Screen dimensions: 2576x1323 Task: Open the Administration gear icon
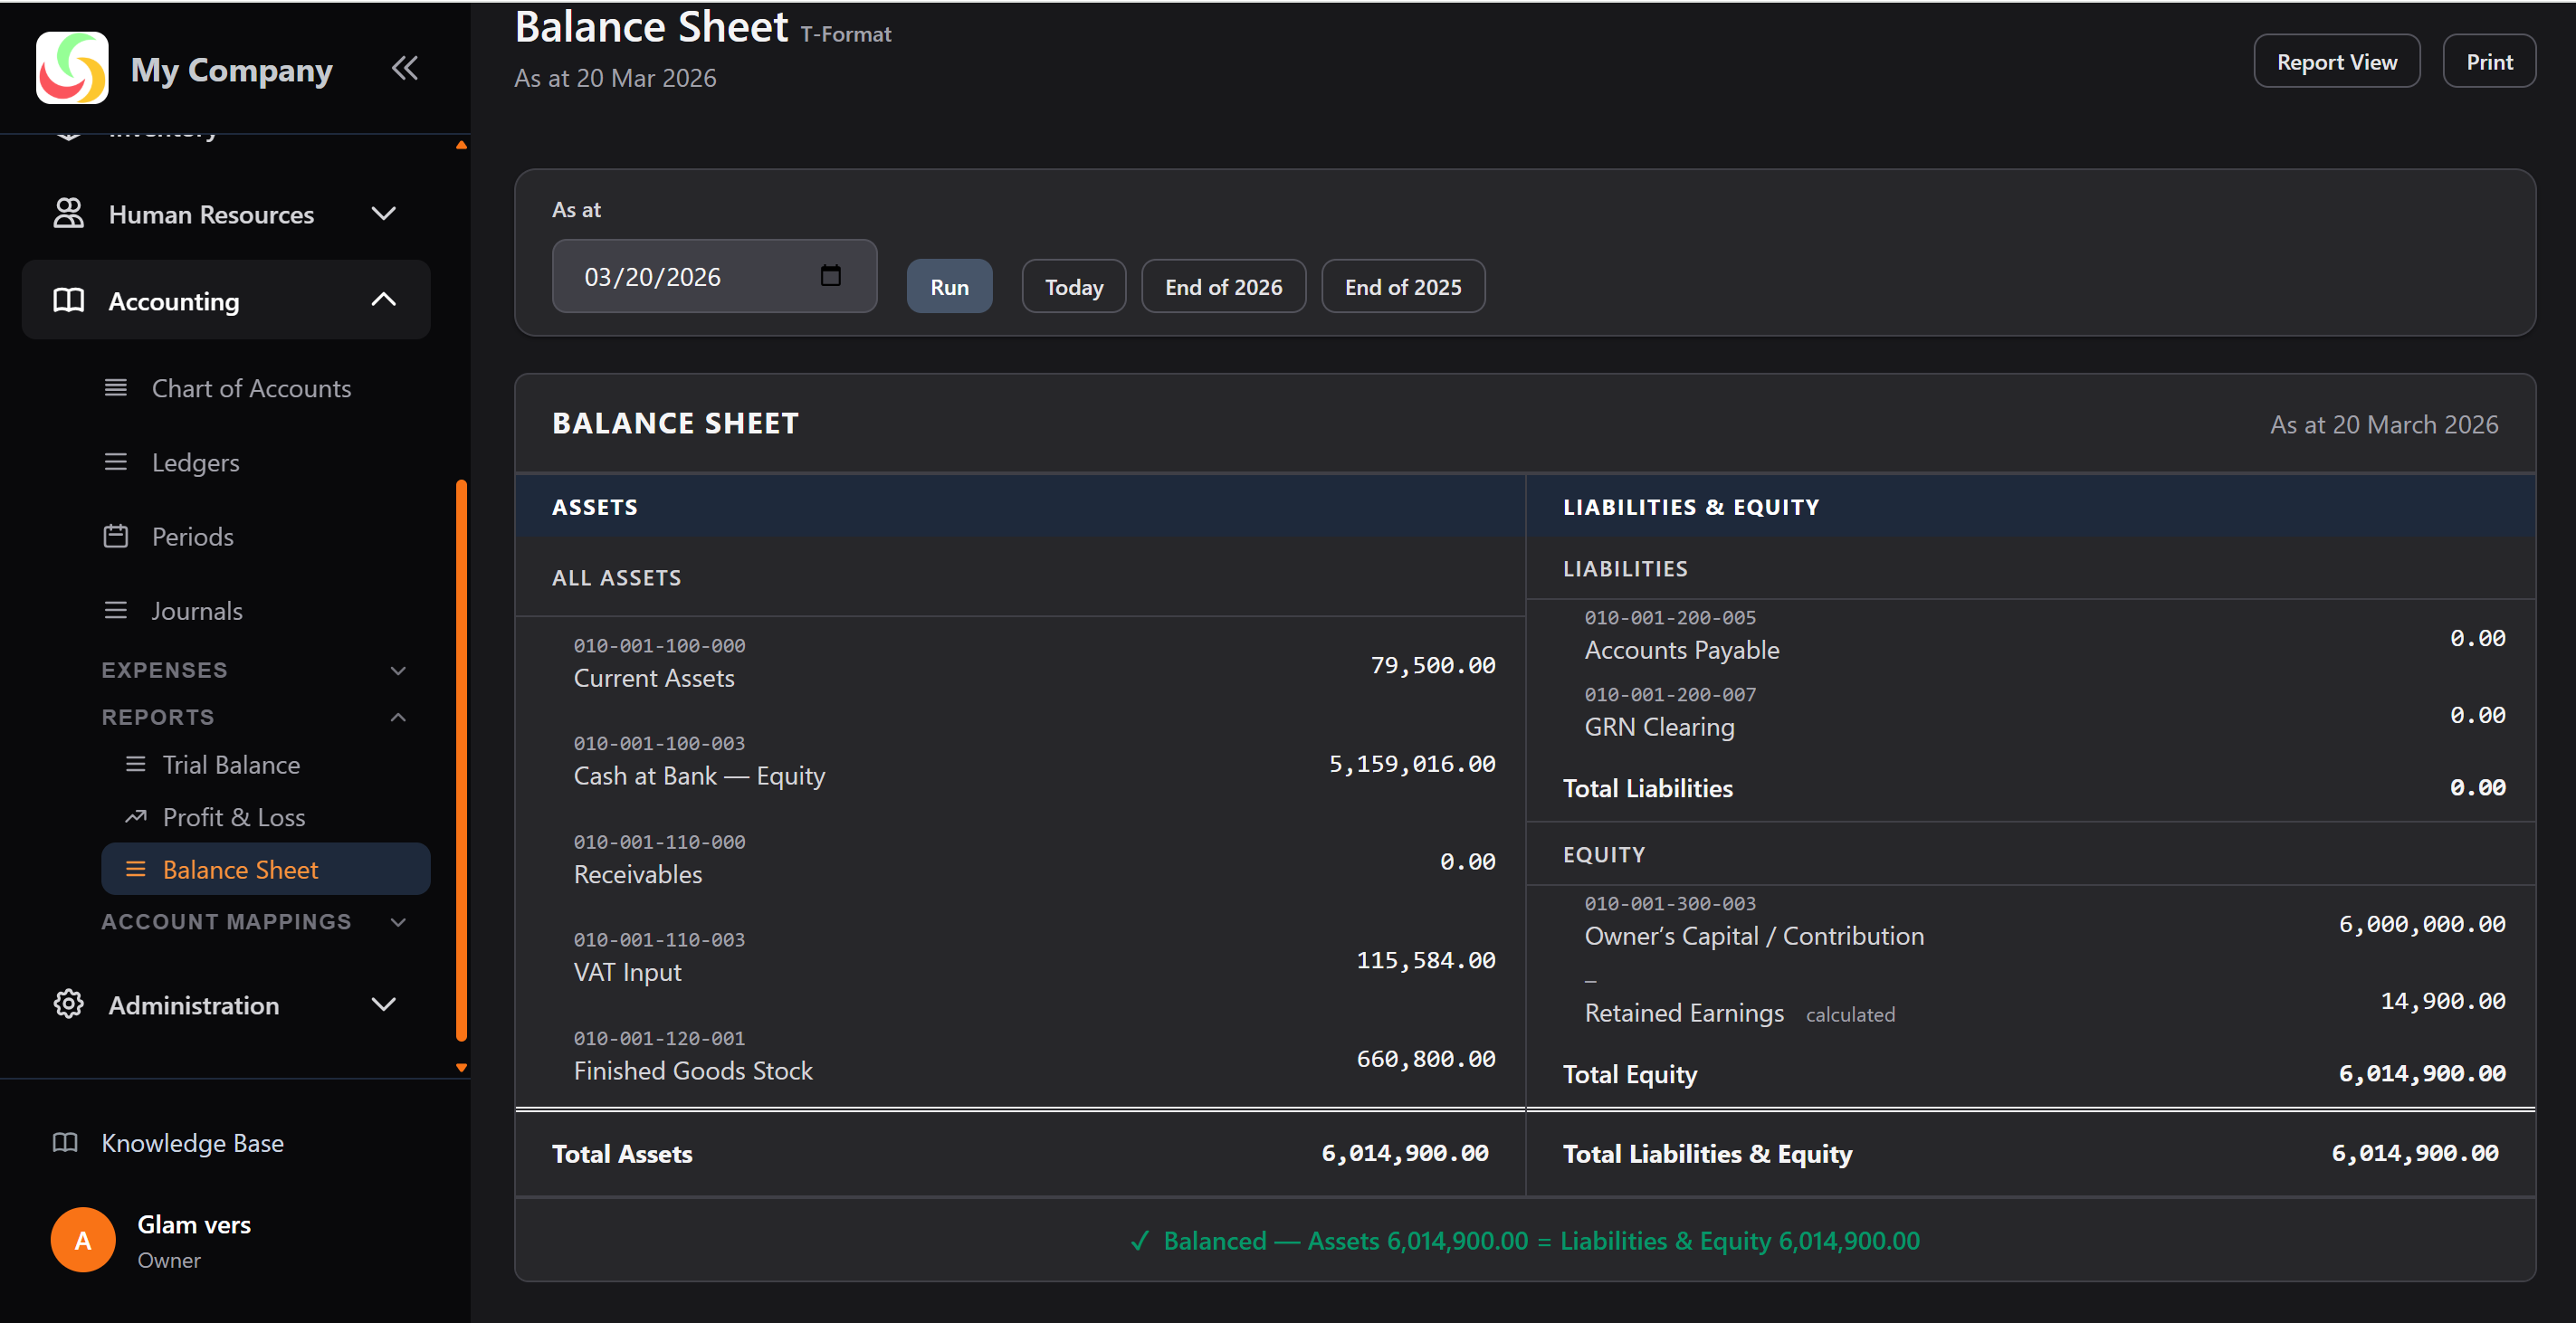68,1004
